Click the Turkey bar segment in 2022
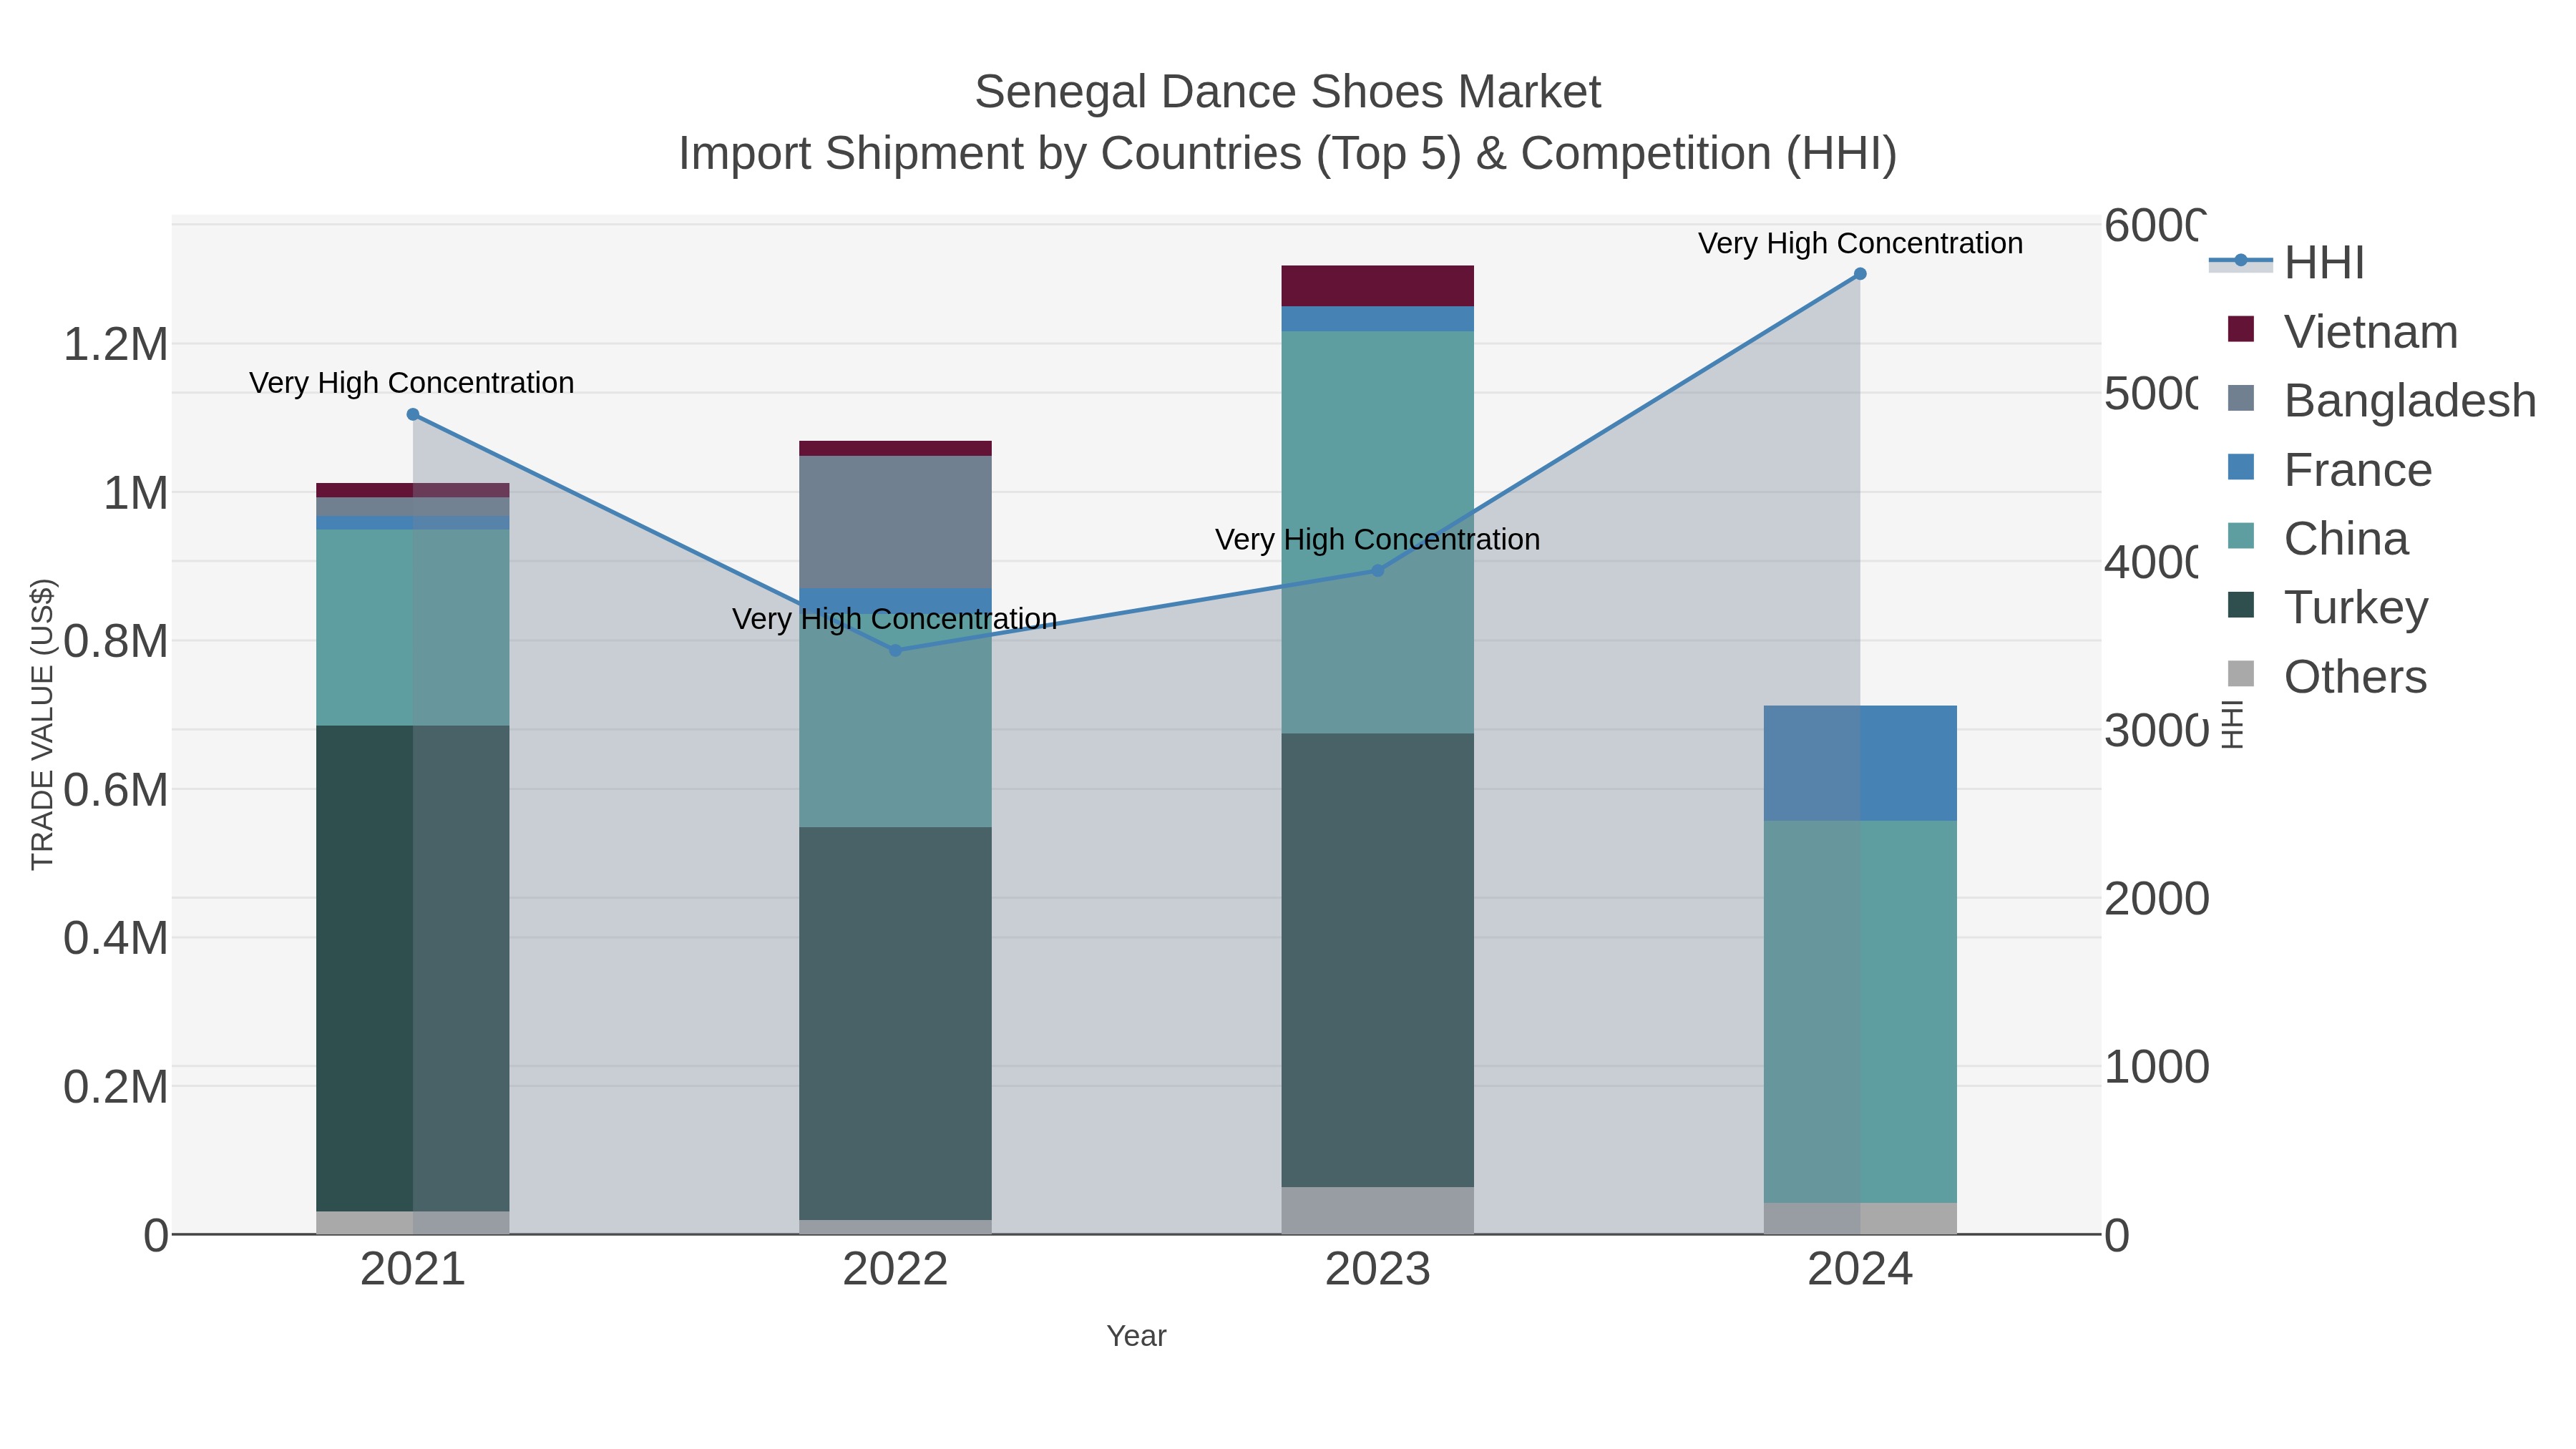Viewport: 2576px width, 1449px height. pos(895,1023)
